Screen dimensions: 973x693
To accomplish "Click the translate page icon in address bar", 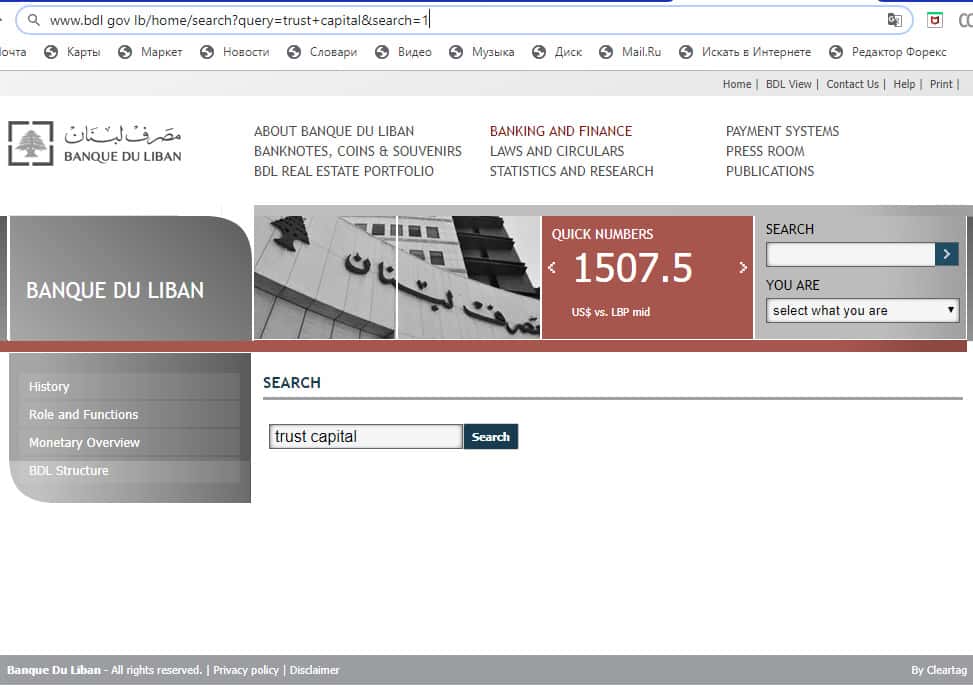I will 894,20.
